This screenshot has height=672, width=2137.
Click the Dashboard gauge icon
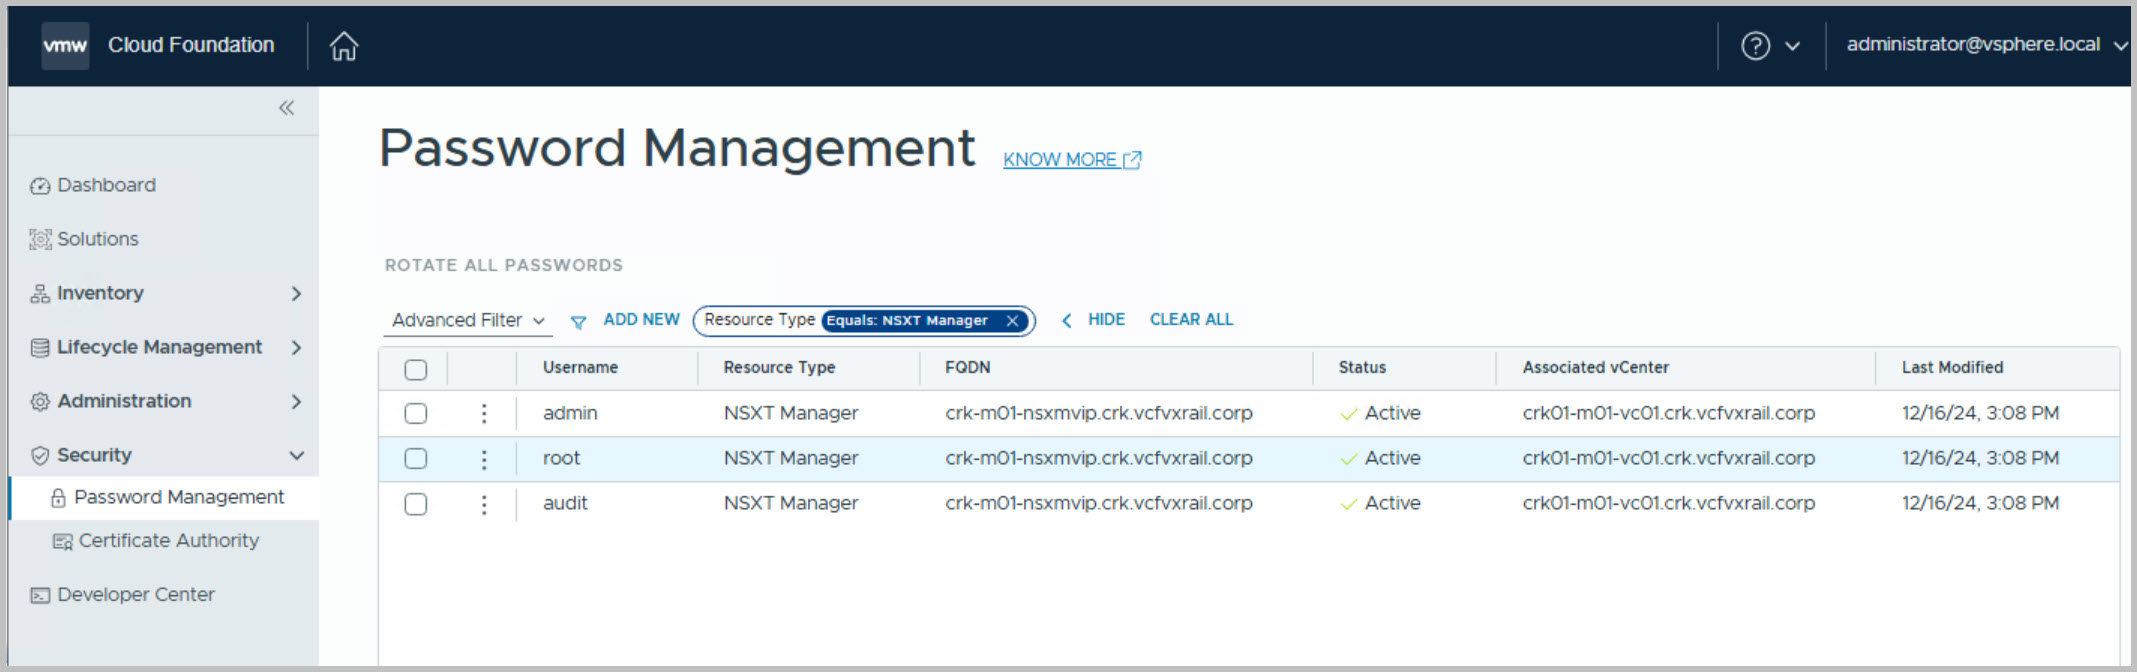(40, 186)
